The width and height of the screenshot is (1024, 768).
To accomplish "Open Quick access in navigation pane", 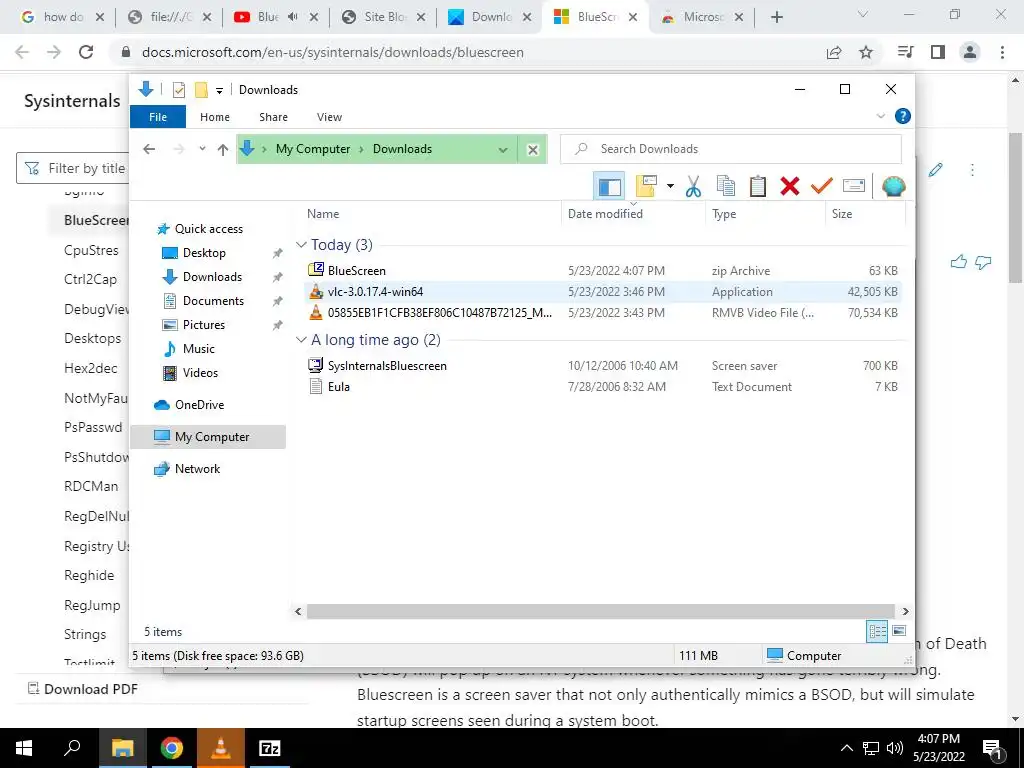I will pos(200,229).
